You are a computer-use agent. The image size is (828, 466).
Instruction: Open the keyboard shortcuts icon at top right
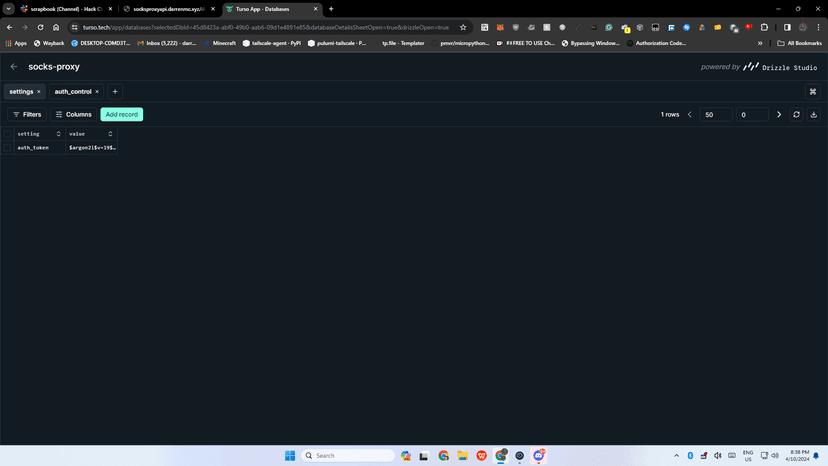(x=813, y=91)
